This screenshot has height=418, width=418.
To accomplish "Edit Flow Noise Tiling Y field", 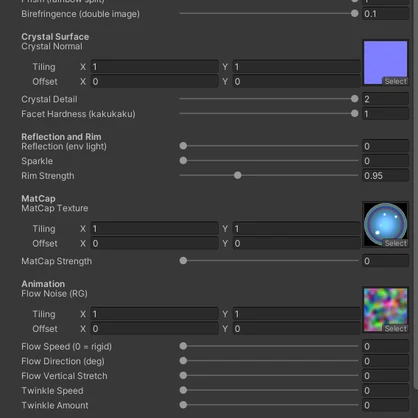I will (x=296, y=314).
